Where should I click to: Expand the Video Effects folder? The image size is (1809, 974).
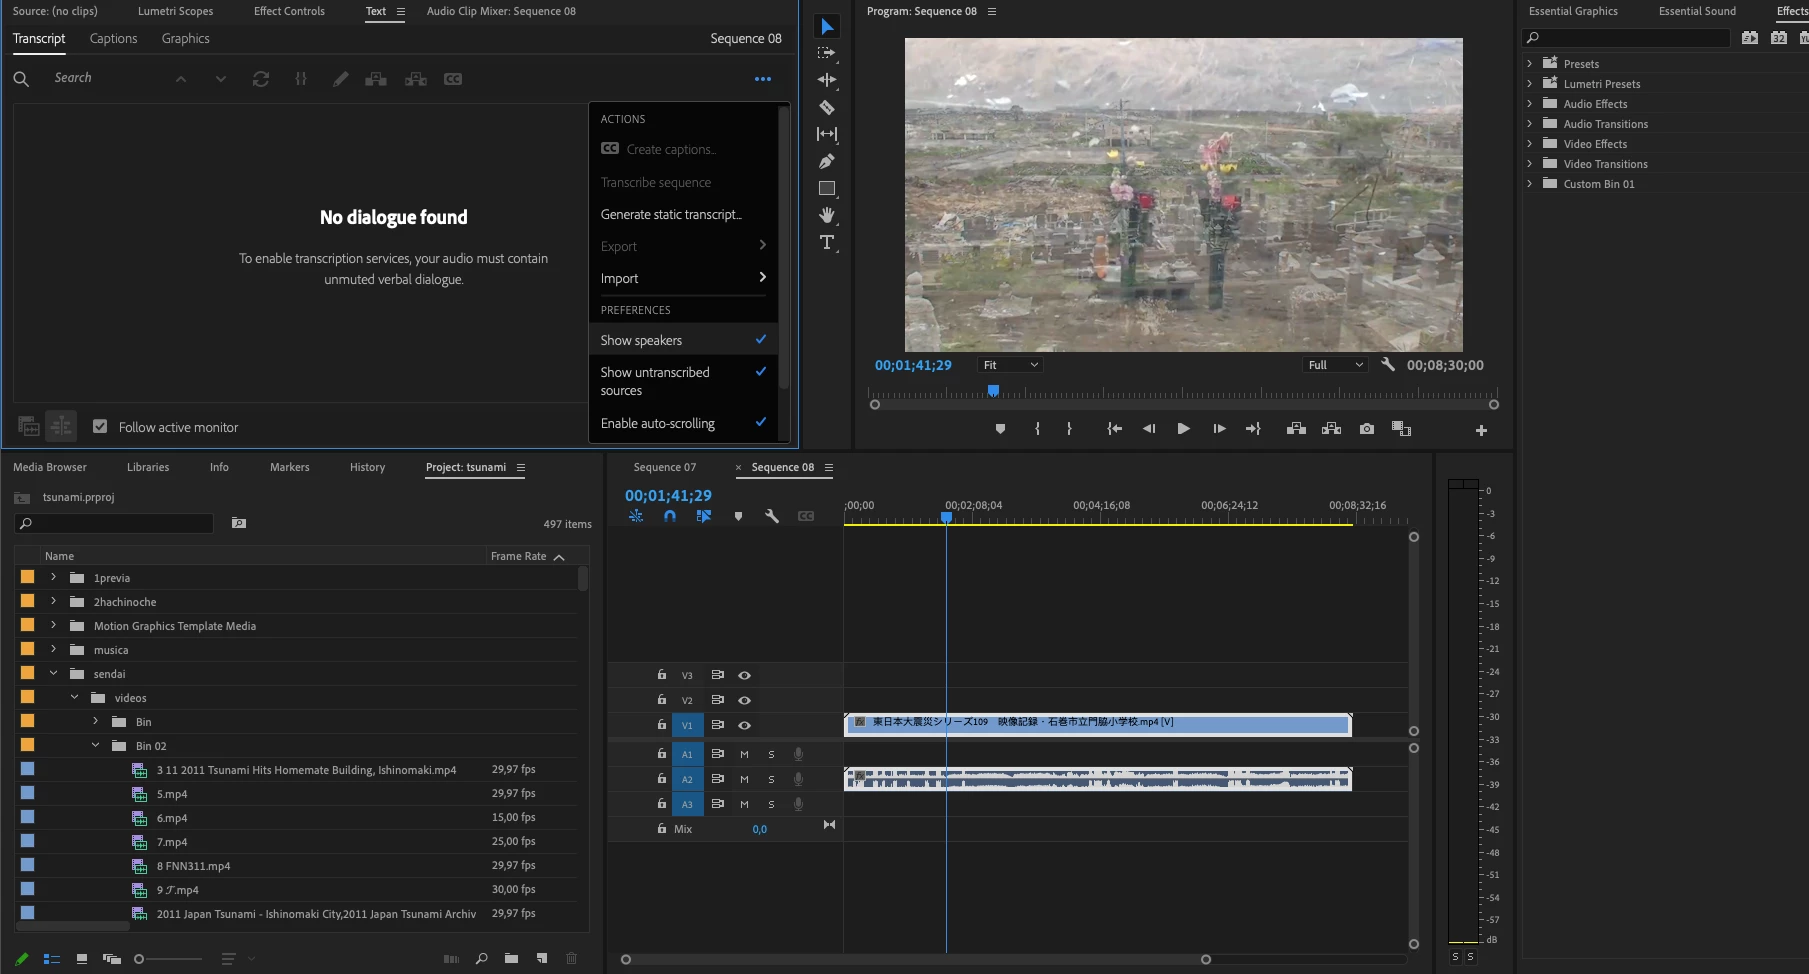[1529, 144]
